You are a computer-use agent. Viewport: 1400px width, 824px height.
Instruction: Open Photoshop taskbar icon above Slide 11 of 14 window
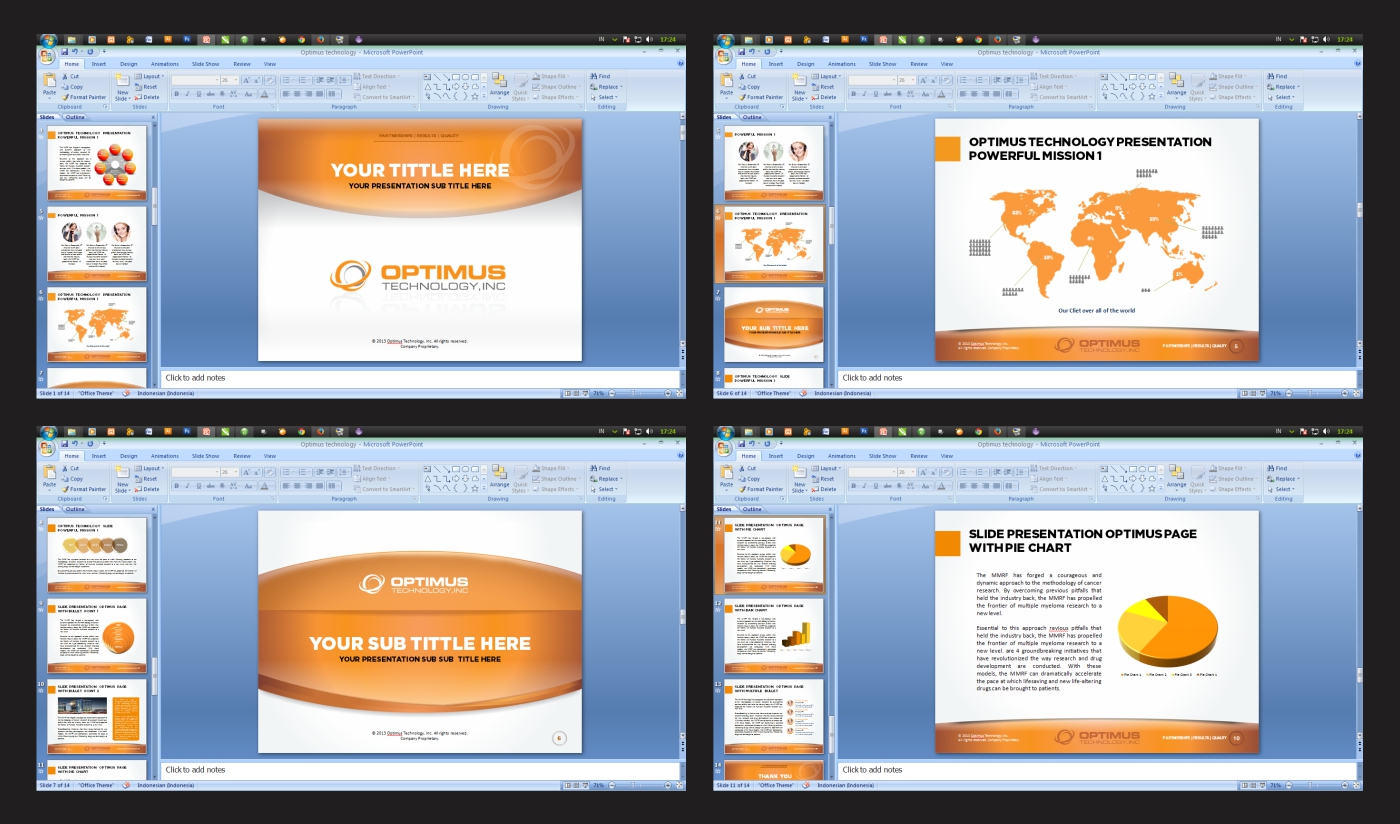[x=864, y=431]
